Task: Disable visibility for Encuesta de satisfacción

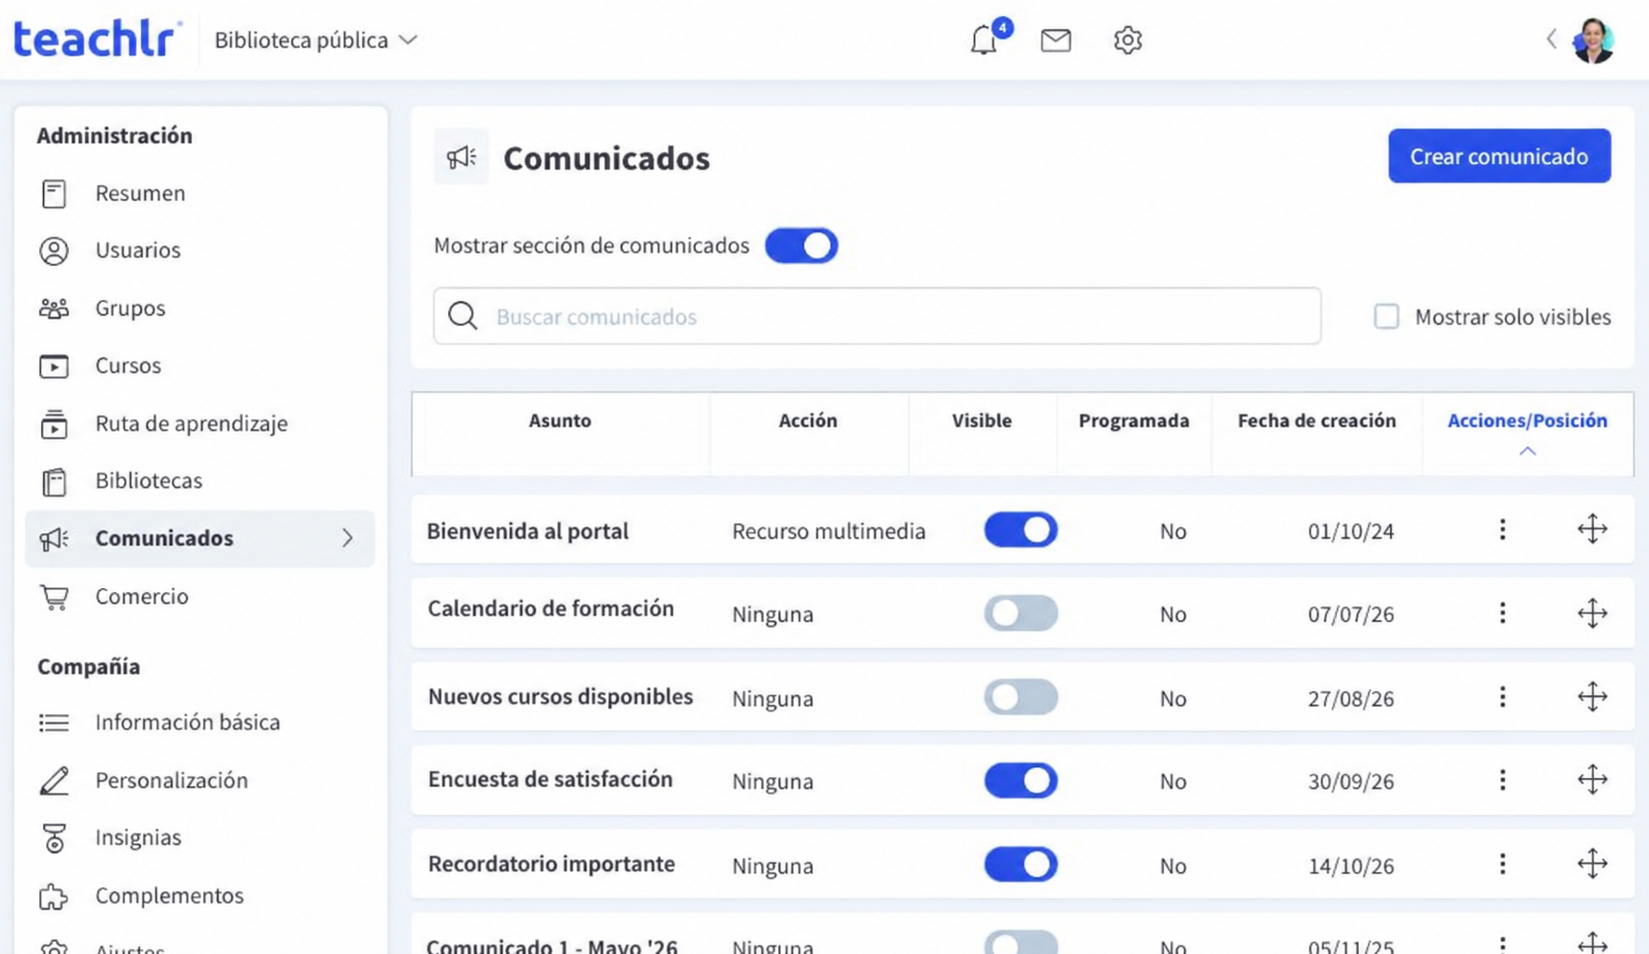Action: (x=1020, y=780)
